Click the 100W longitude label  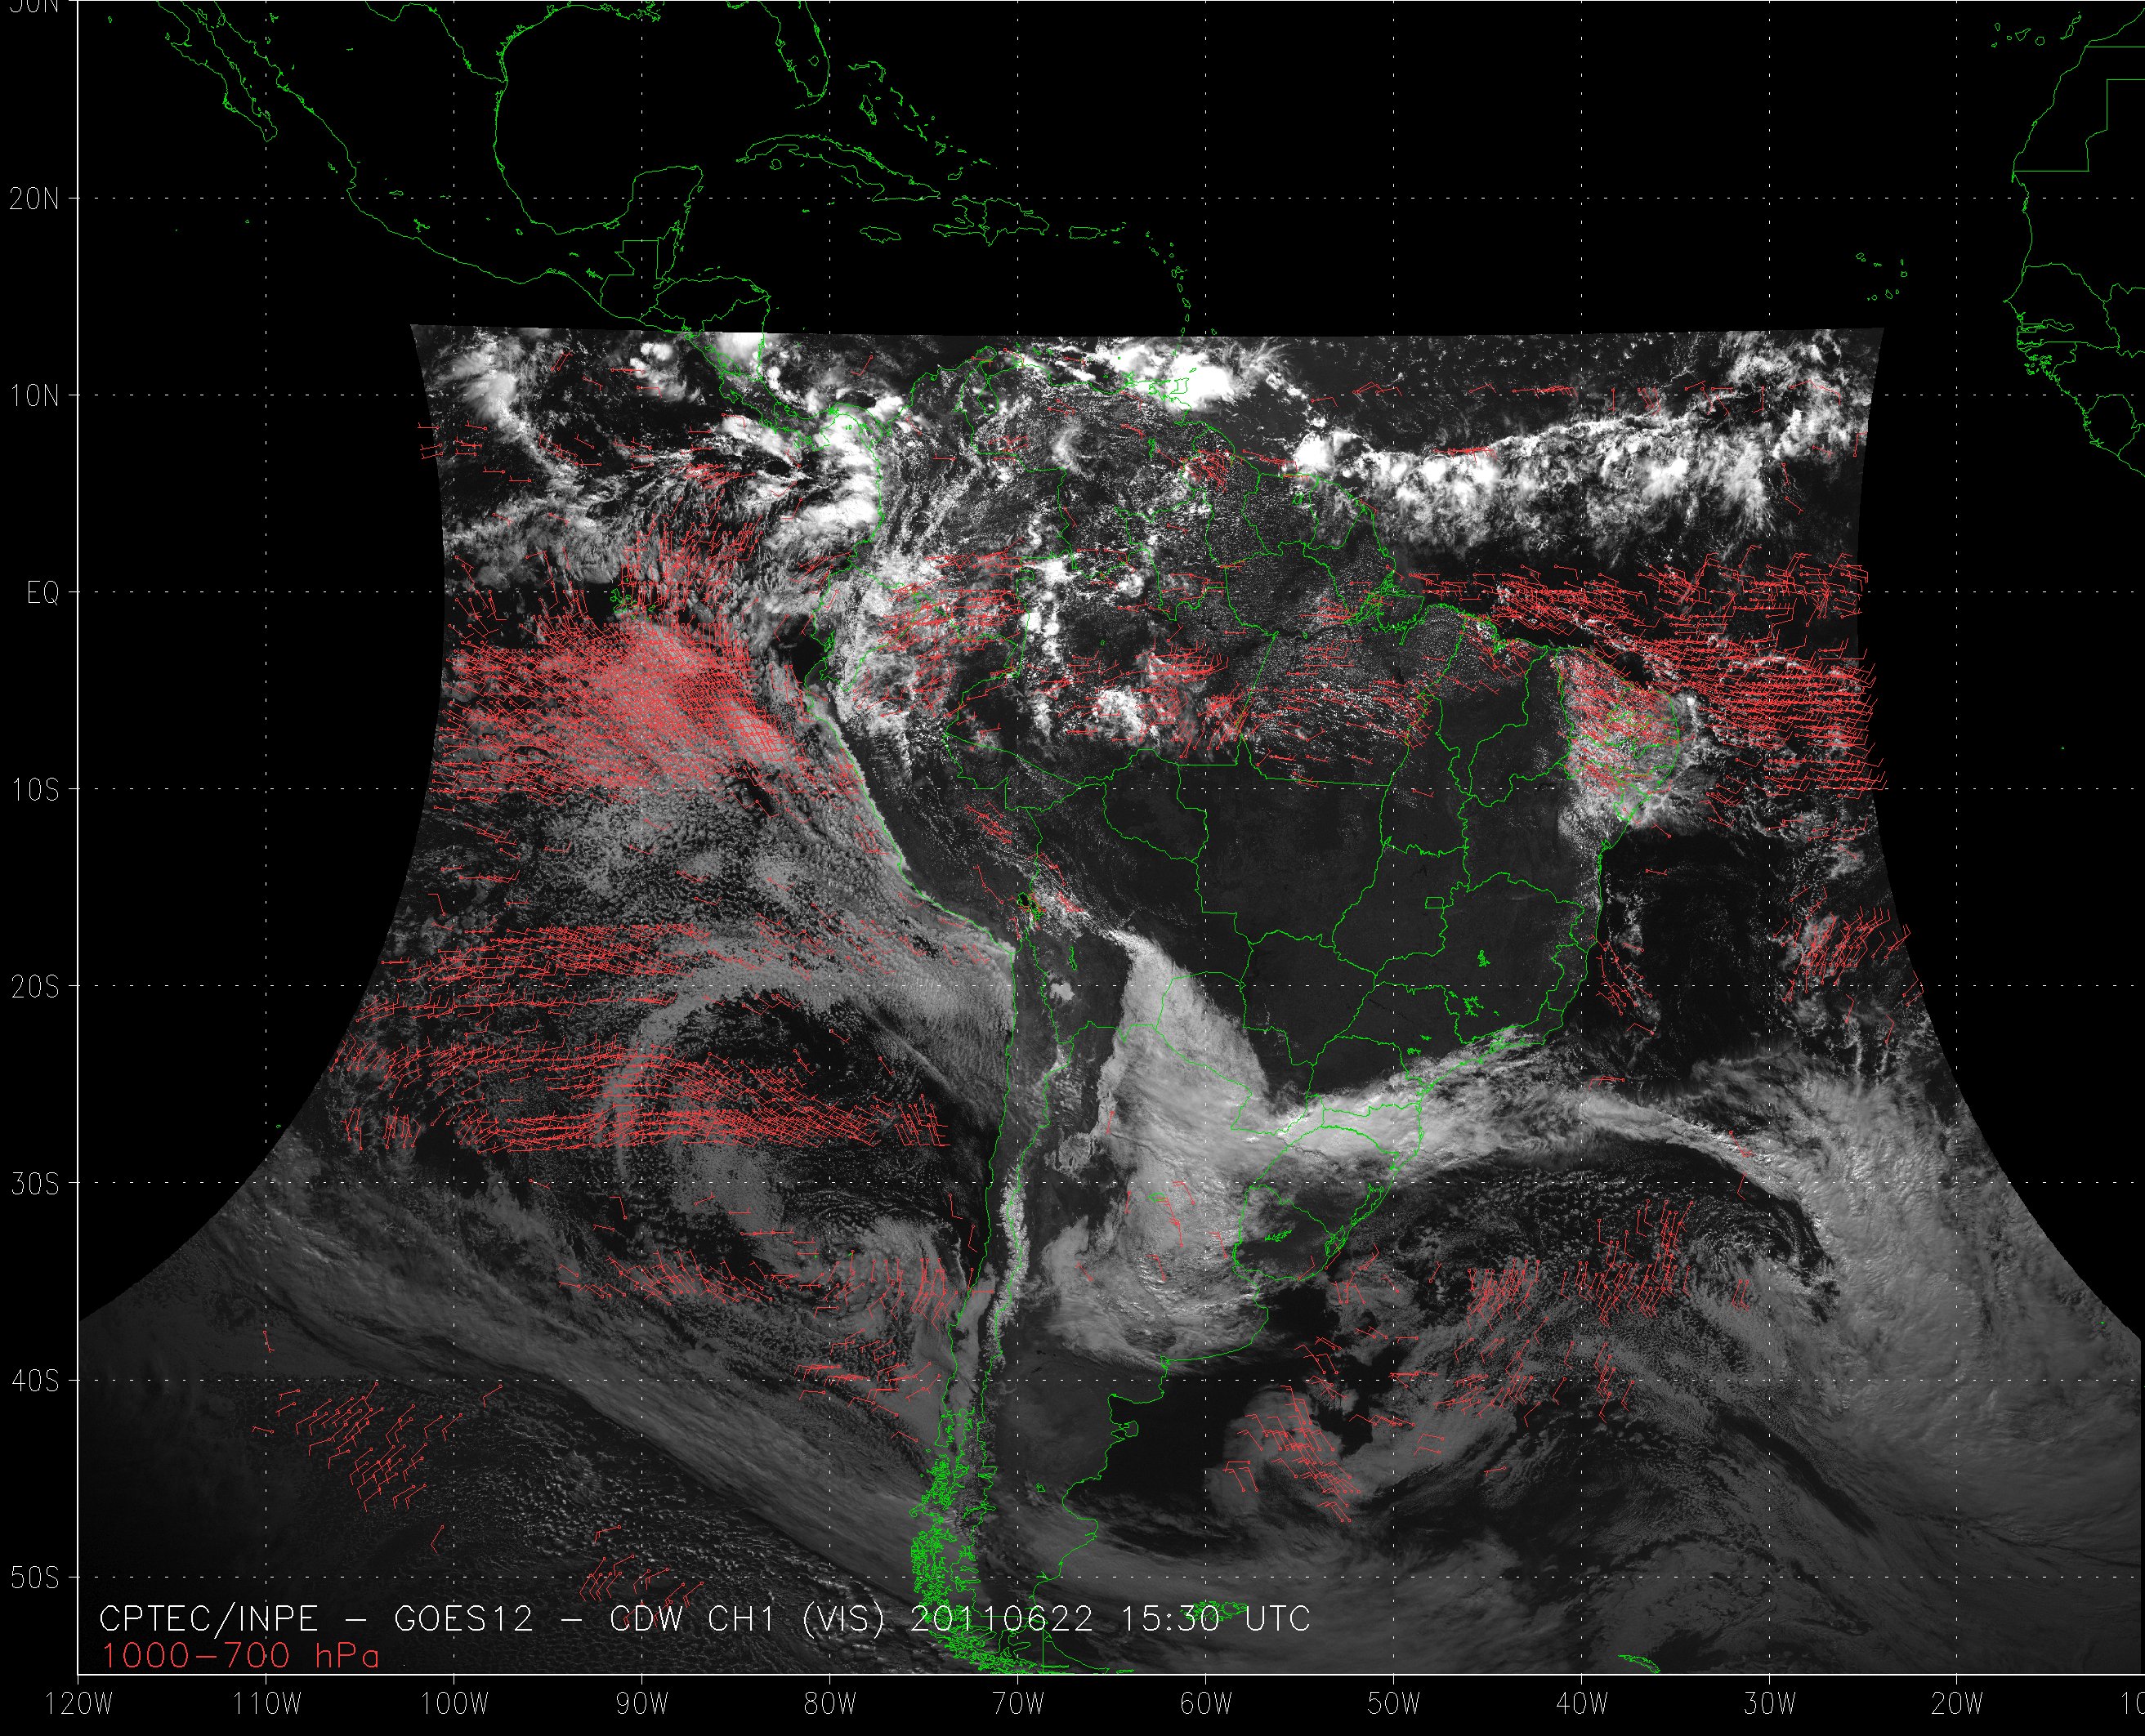(x=455, y=1704)
